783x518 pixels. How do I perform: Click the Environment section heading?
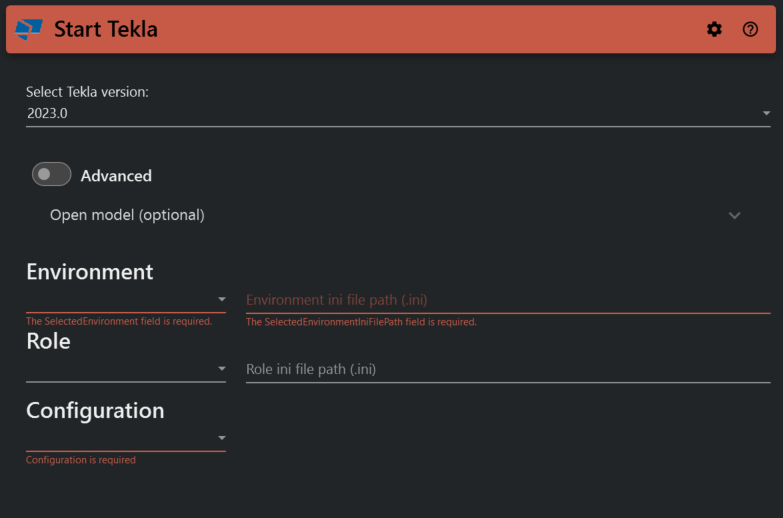pos(90,272)
